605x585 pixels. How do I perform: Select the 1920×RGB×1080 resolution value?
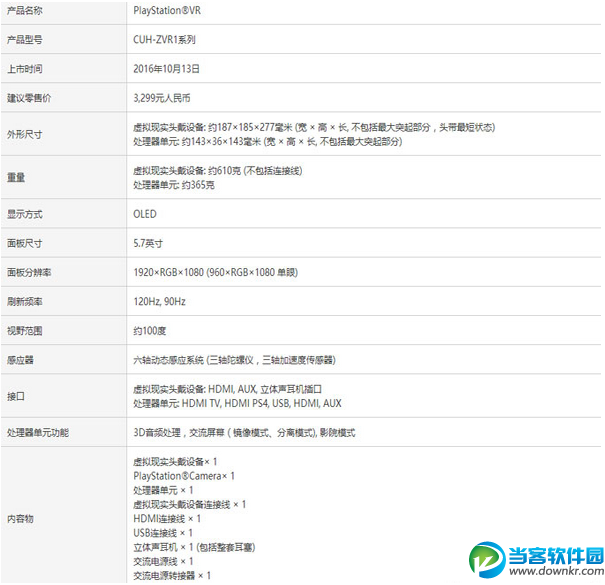pyautogui.click(x=216, y=272)
